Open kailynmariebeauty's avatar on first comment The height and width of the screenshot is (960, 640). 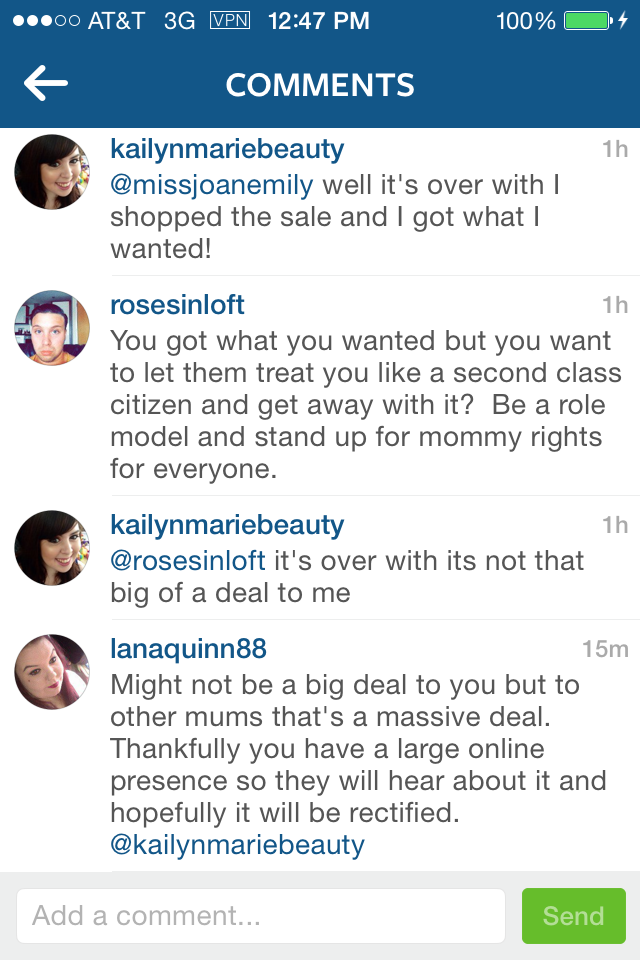[52, 172]
